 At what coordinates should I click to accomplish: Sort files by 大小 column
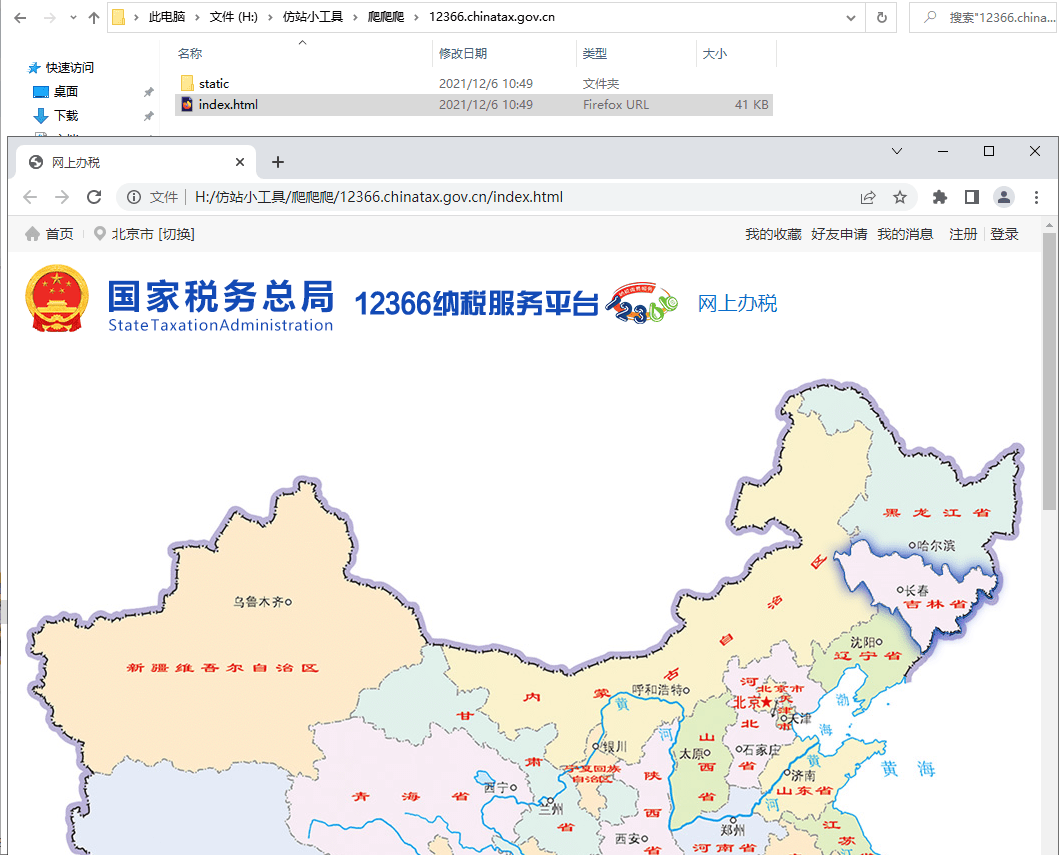tap(715, 53)
